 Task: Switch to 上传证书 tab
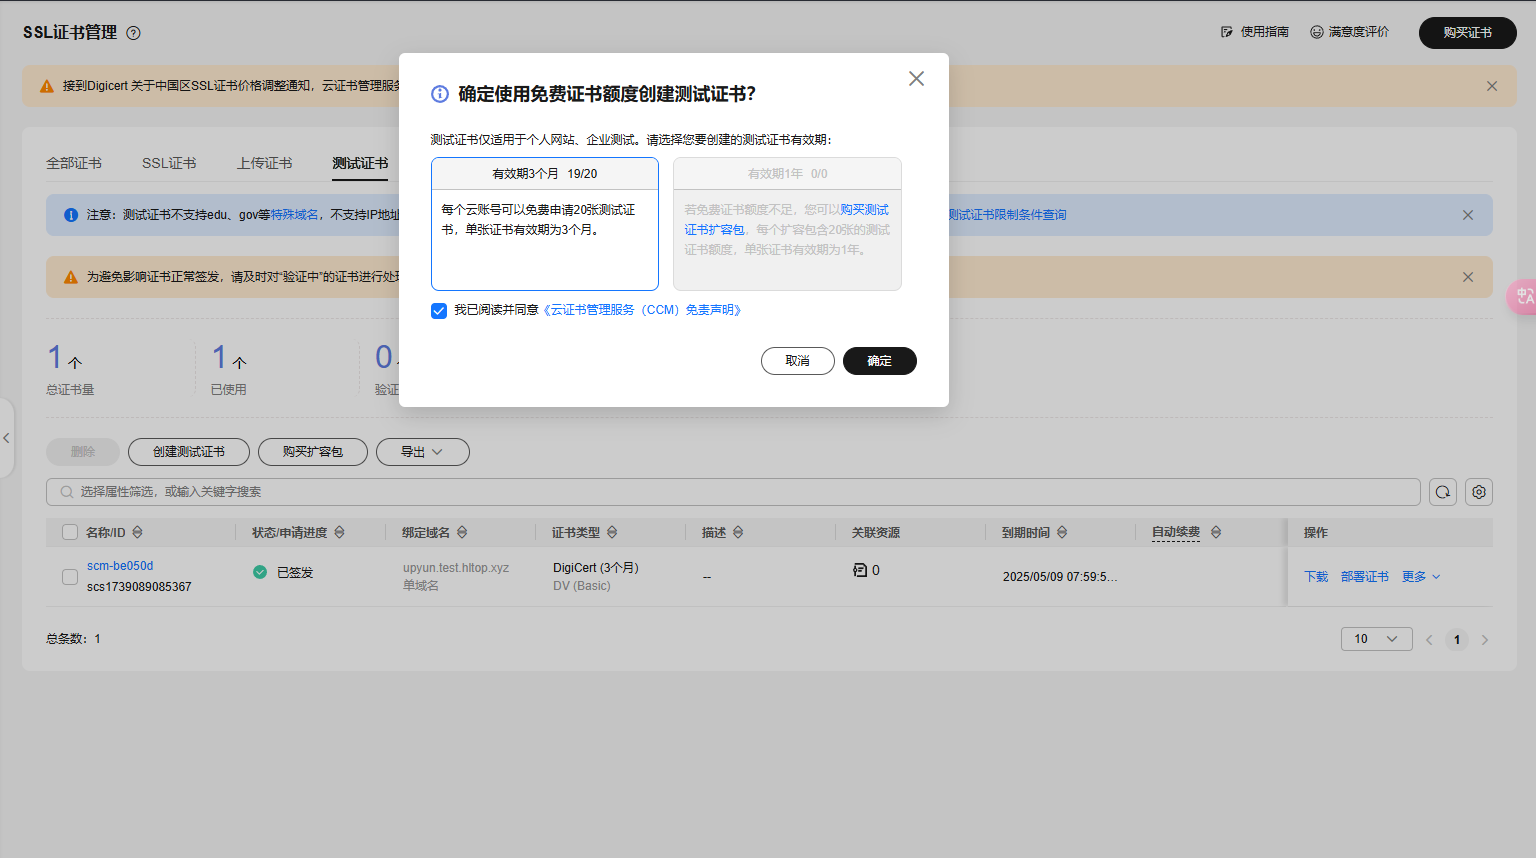(265, 163)
